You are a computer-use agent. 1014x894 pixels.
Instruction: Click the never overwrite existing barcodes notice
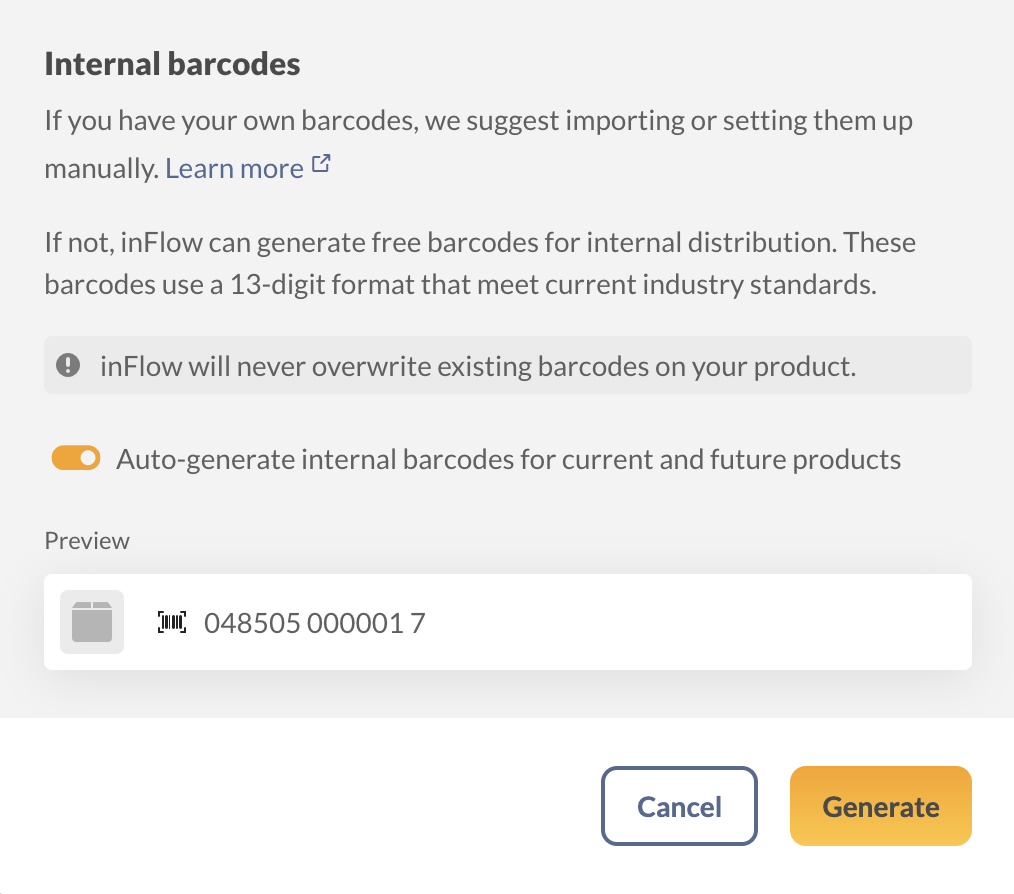click(x=477, y=366)
